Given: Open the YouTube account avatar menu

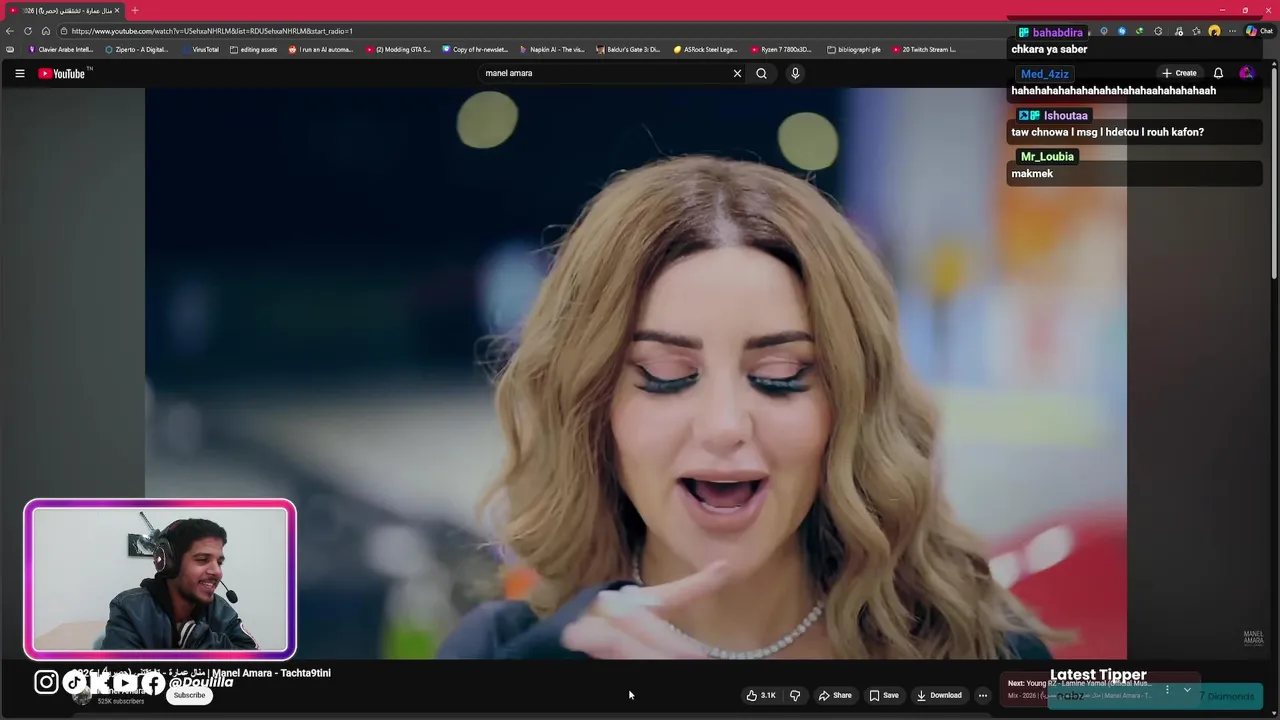Looking at the screenshot, I should (x=1246, y=73).
